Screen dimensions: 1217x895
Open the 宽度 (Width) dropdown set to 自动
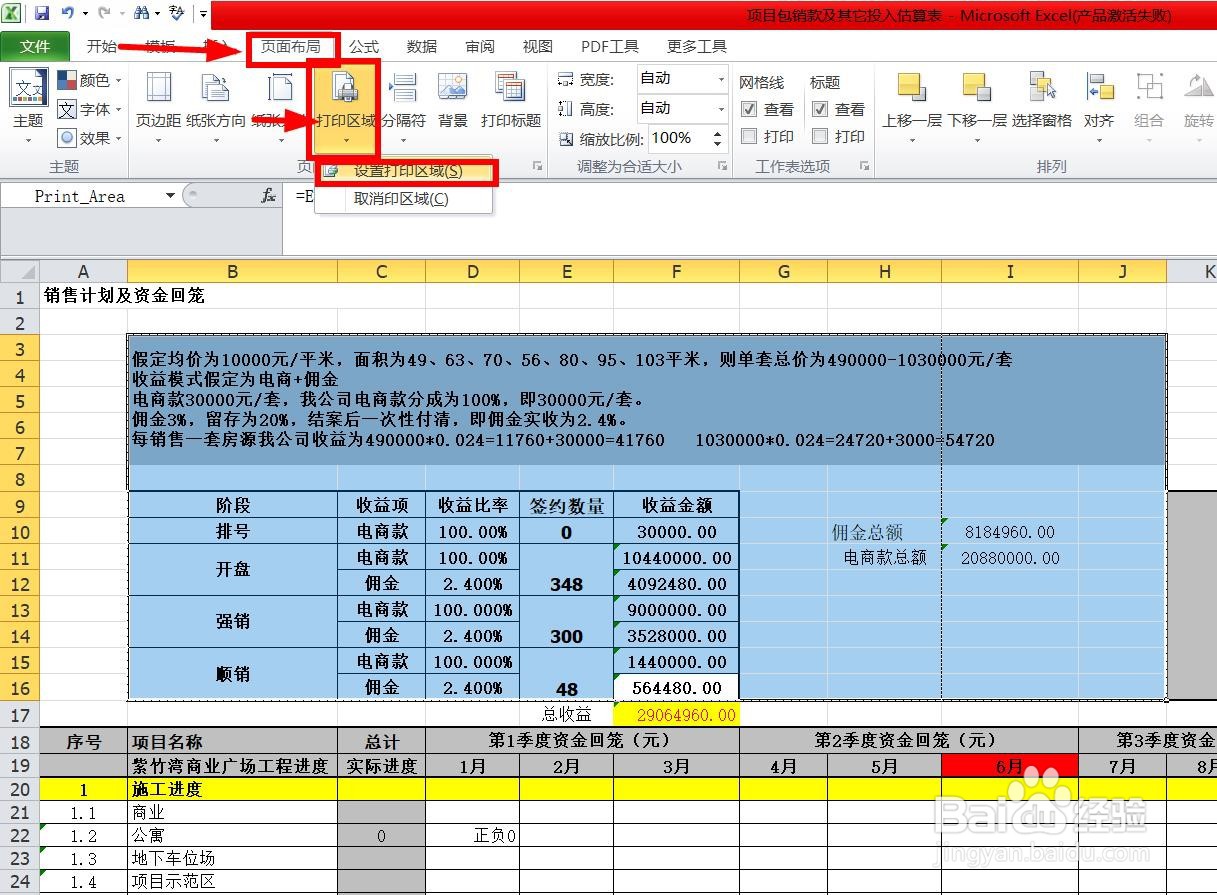click(719, 79)
